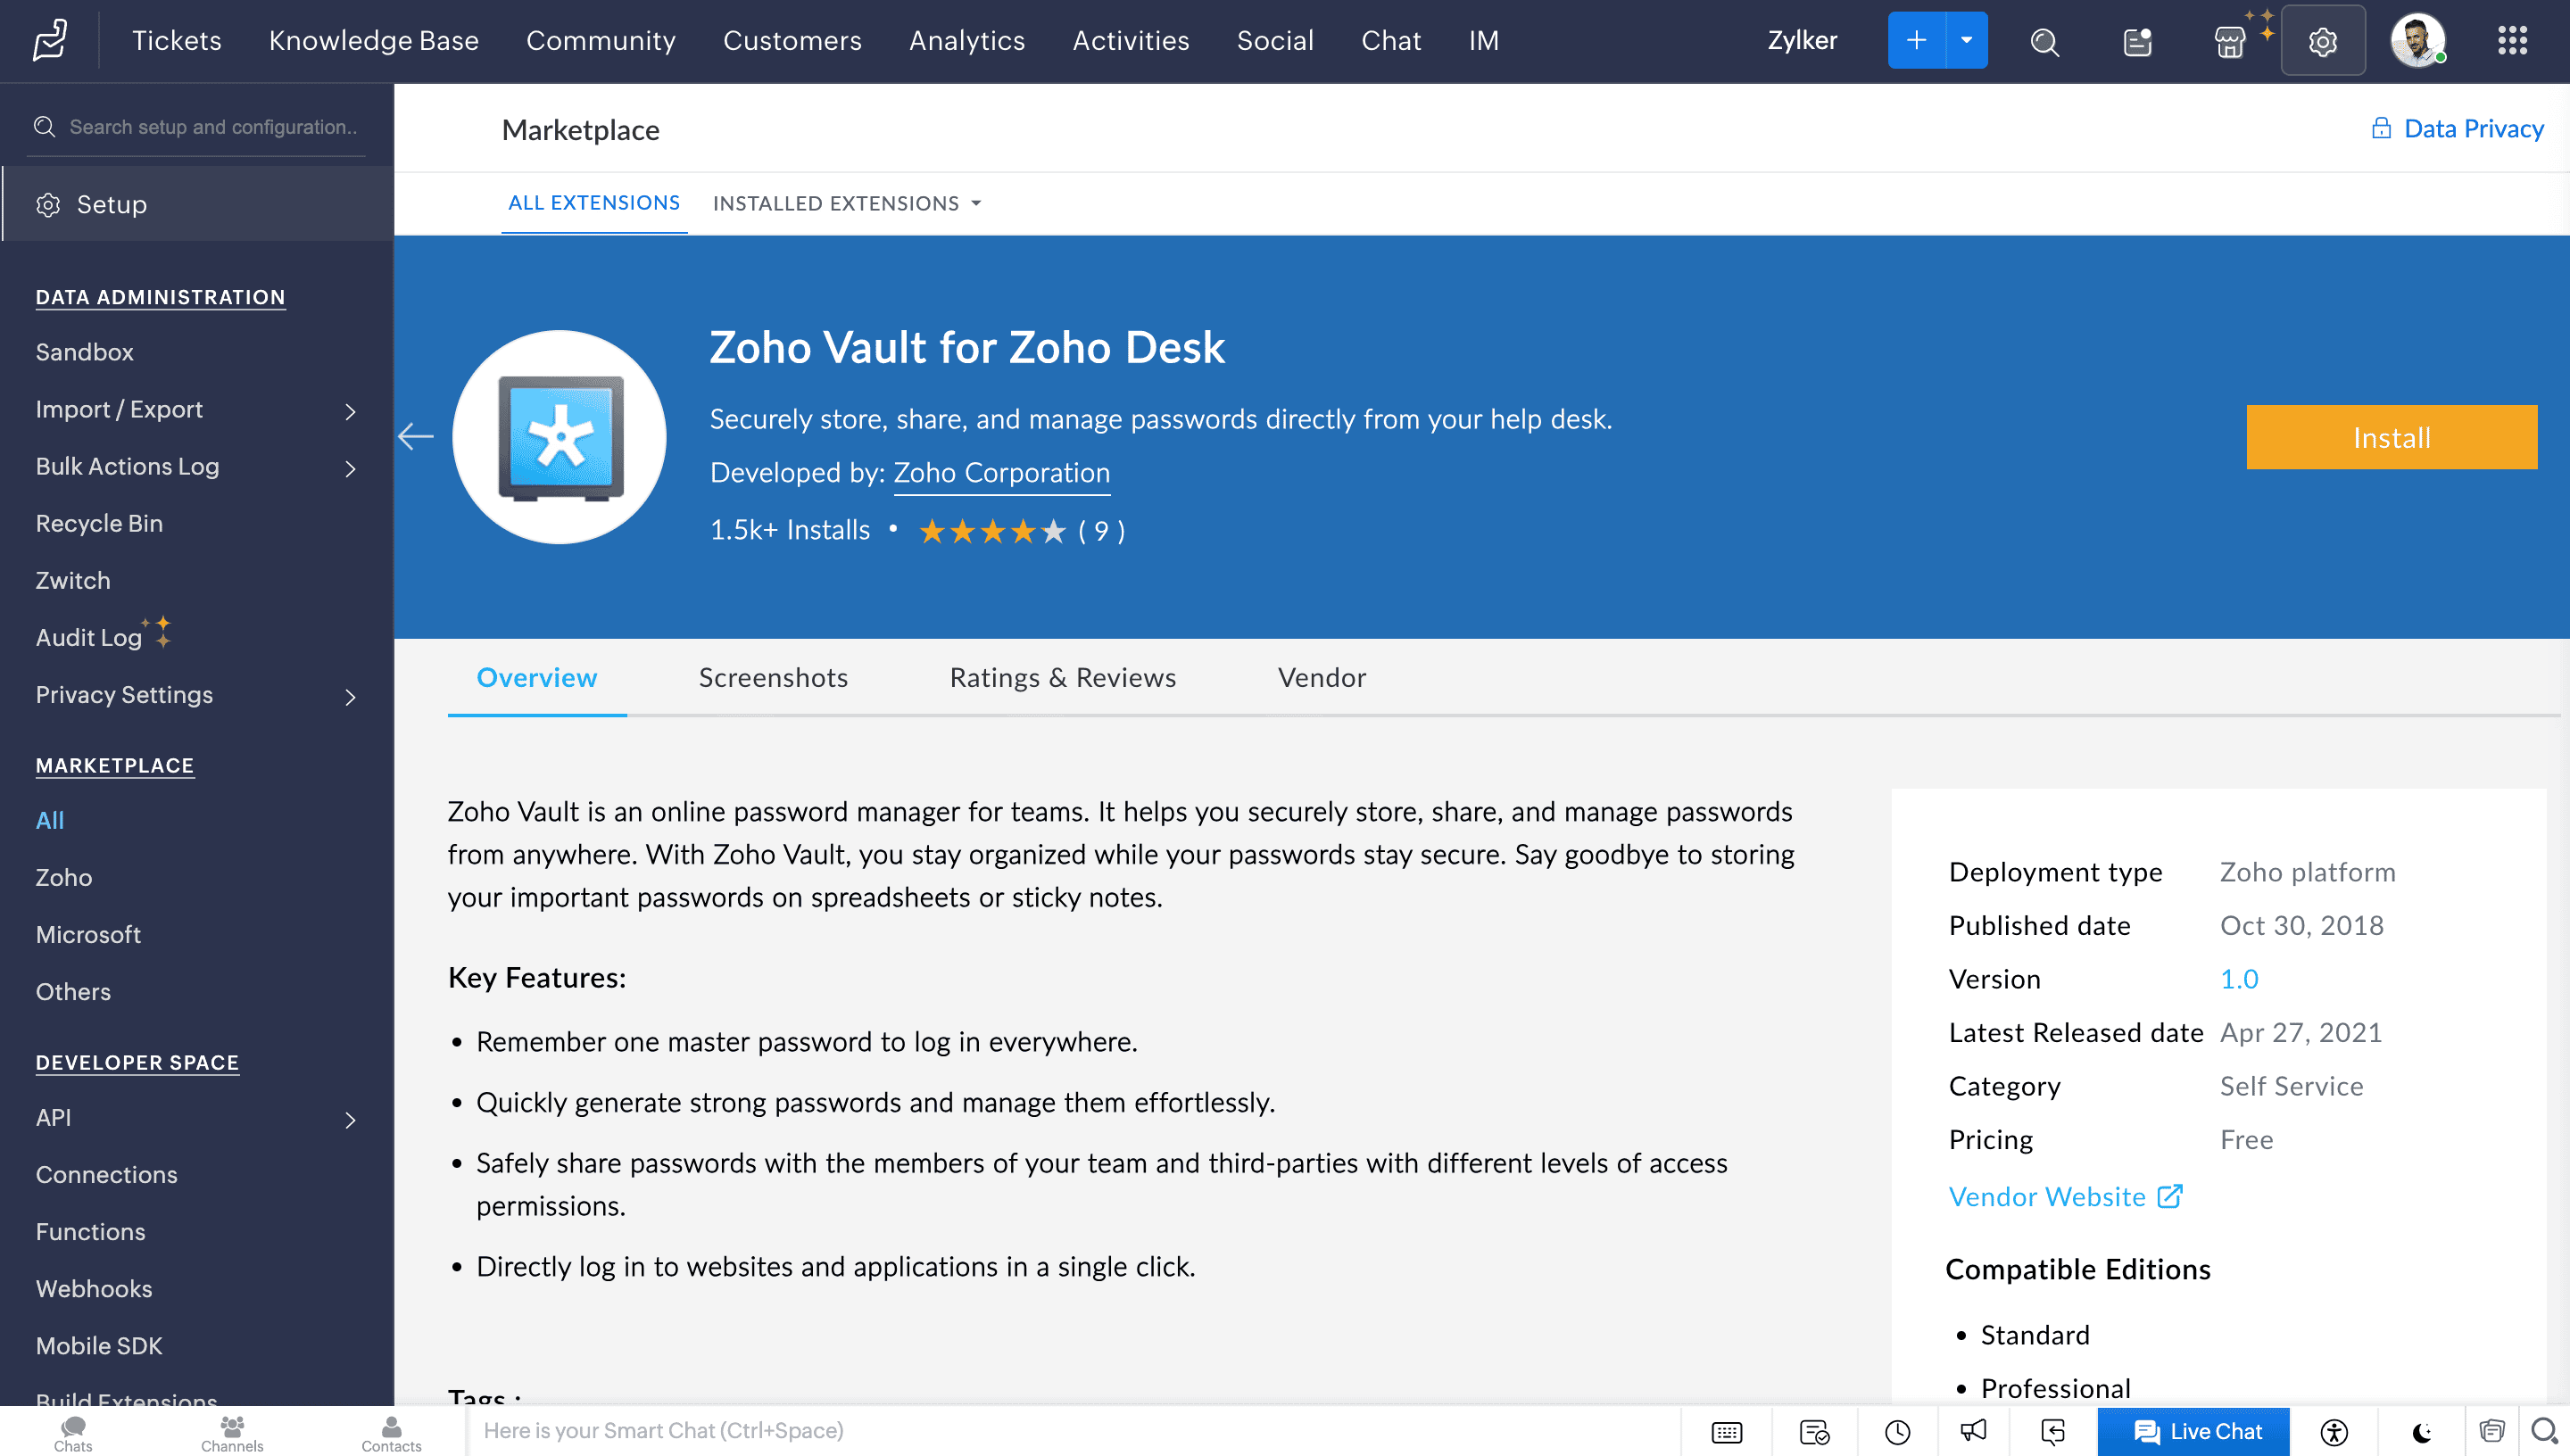
Task: Select Microsoft under Marketplace
Action: (88, 934)
